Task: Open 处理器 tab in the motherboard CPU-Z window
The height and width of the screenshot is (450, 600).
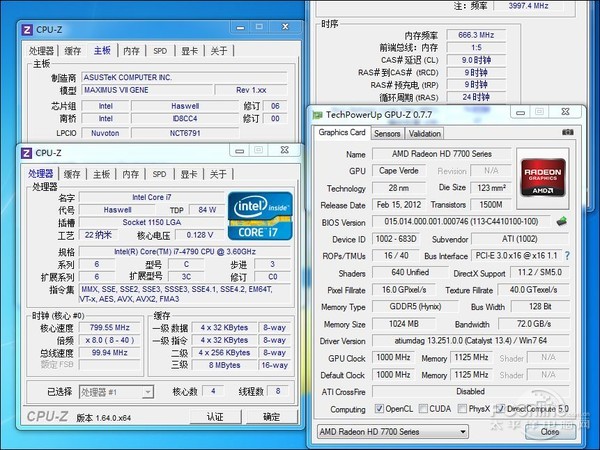Action: [41, 51]
